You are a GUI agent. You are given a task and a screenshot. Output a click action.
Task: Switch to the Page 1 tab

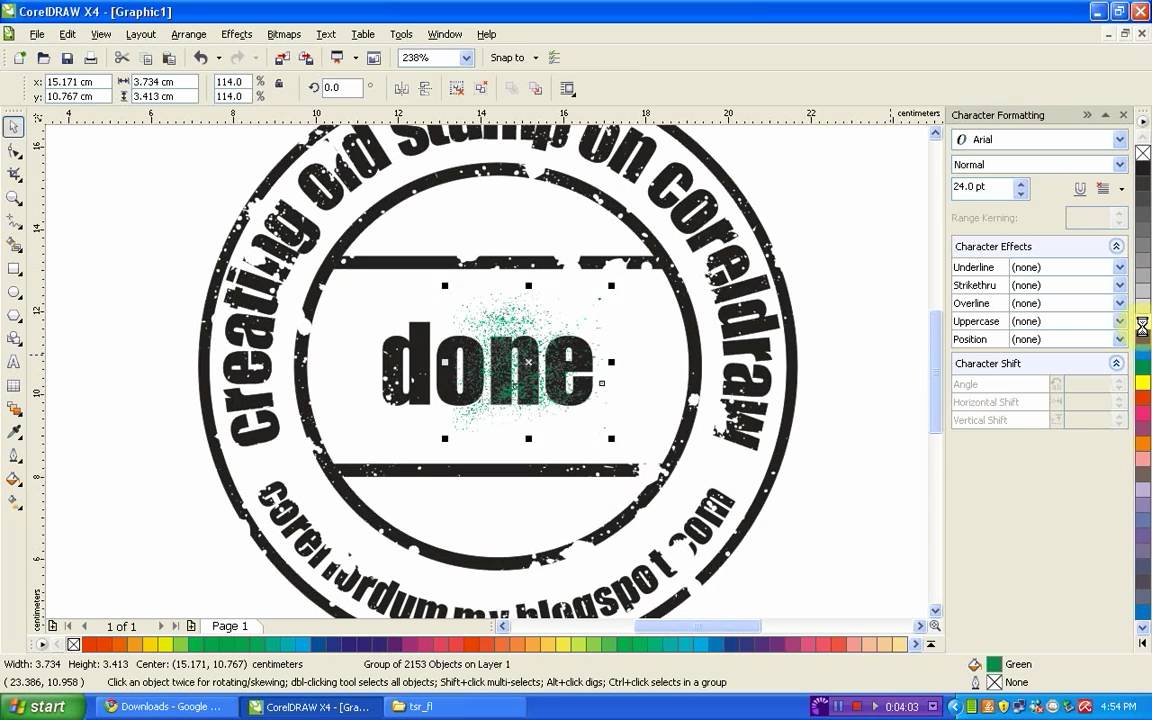[x=230, y=626]
